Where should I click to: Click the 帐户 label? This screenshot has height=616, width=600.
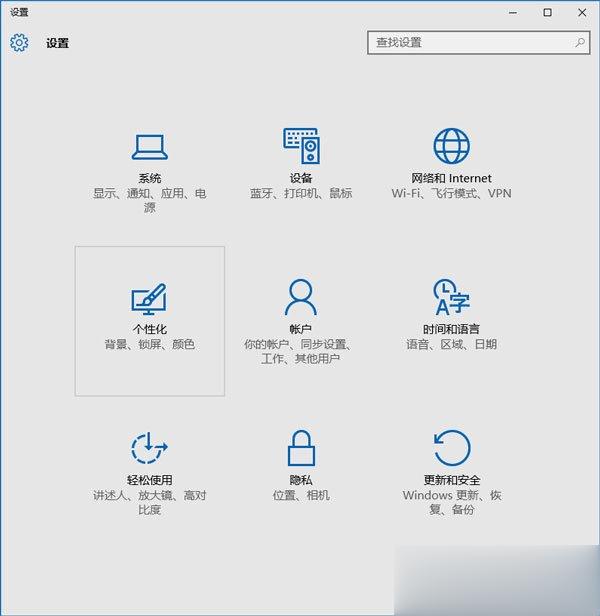pyautogui.click(x=301, y=329)
